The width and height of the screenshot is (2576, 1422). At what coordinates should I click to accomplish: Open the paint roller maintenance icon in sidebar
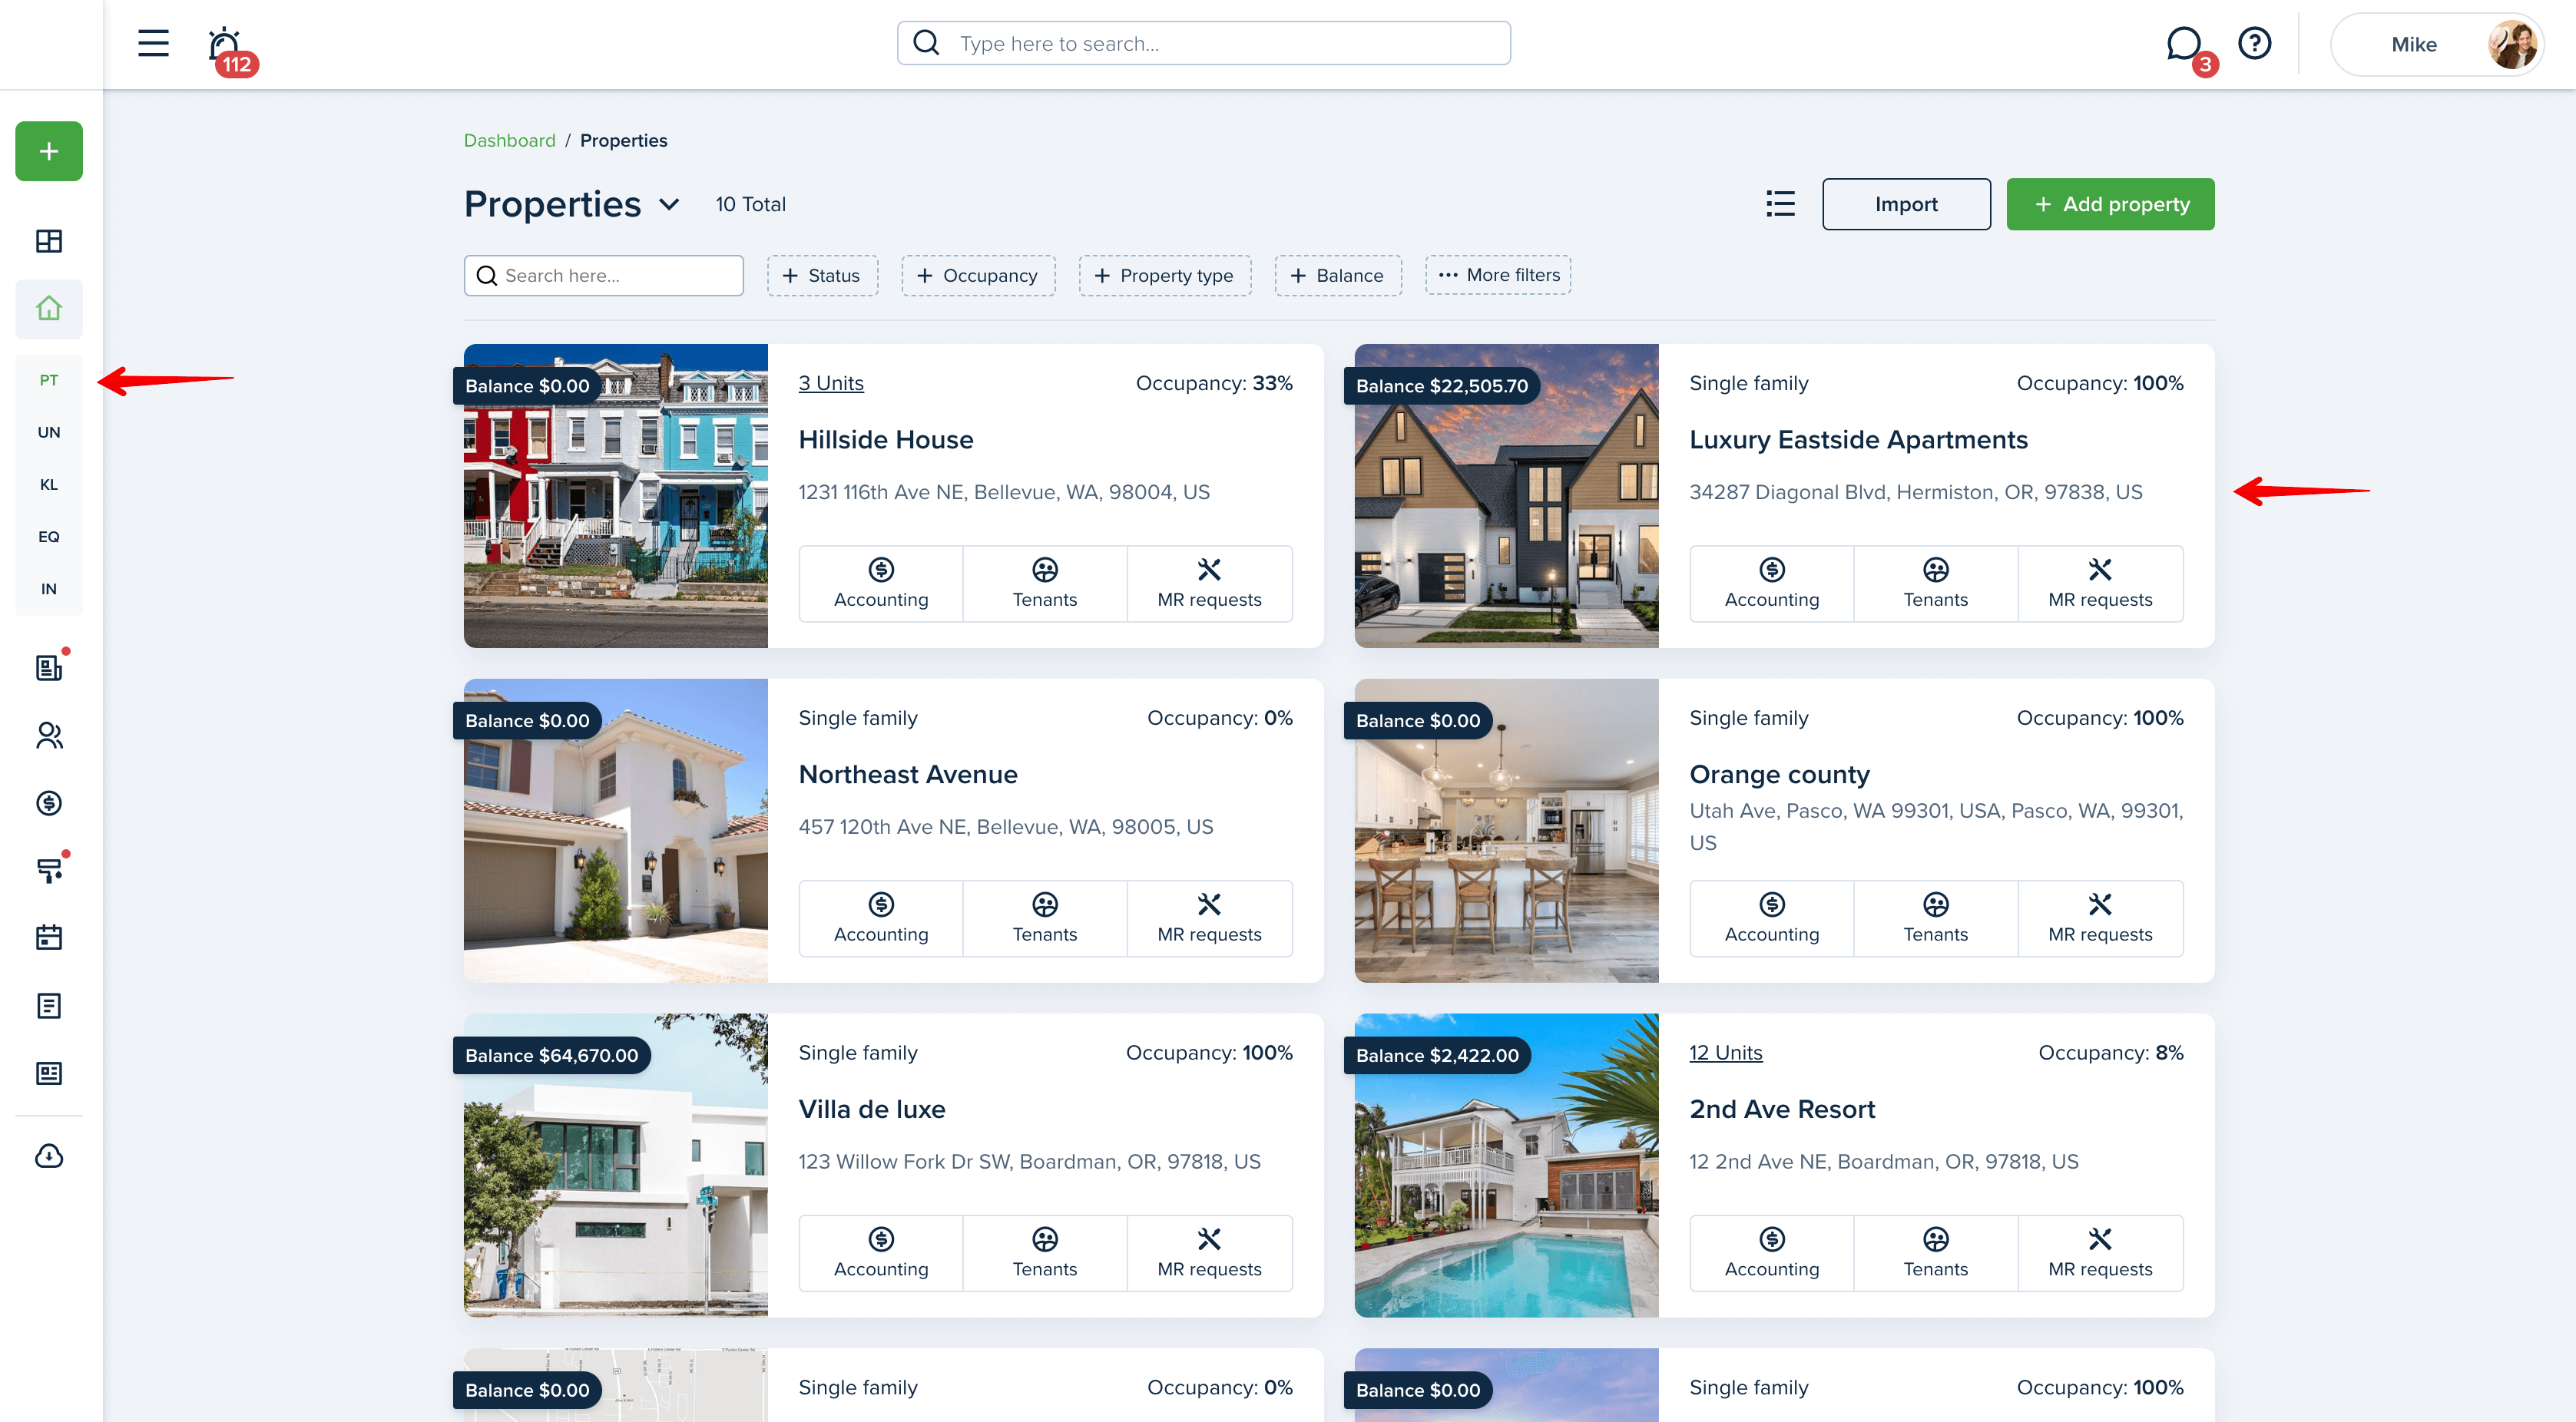tap(49, 870)
